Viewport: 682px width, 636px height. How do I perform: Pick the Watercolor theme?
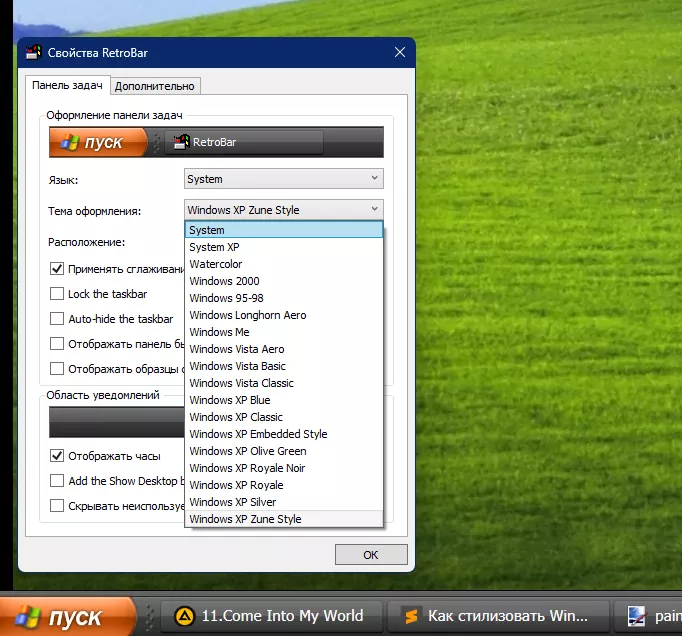(x=284, y=264)
